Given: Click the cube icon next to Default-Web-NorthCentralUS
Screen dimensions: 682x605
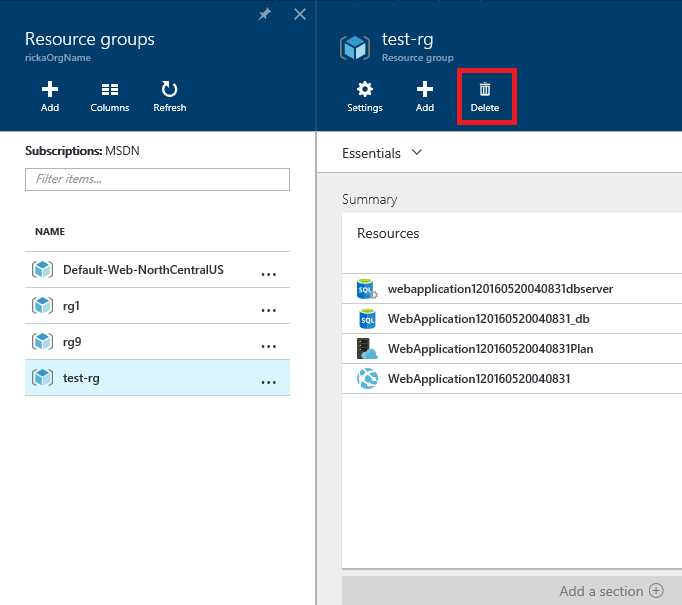Looking at the screenshot, I should [43, 269].
